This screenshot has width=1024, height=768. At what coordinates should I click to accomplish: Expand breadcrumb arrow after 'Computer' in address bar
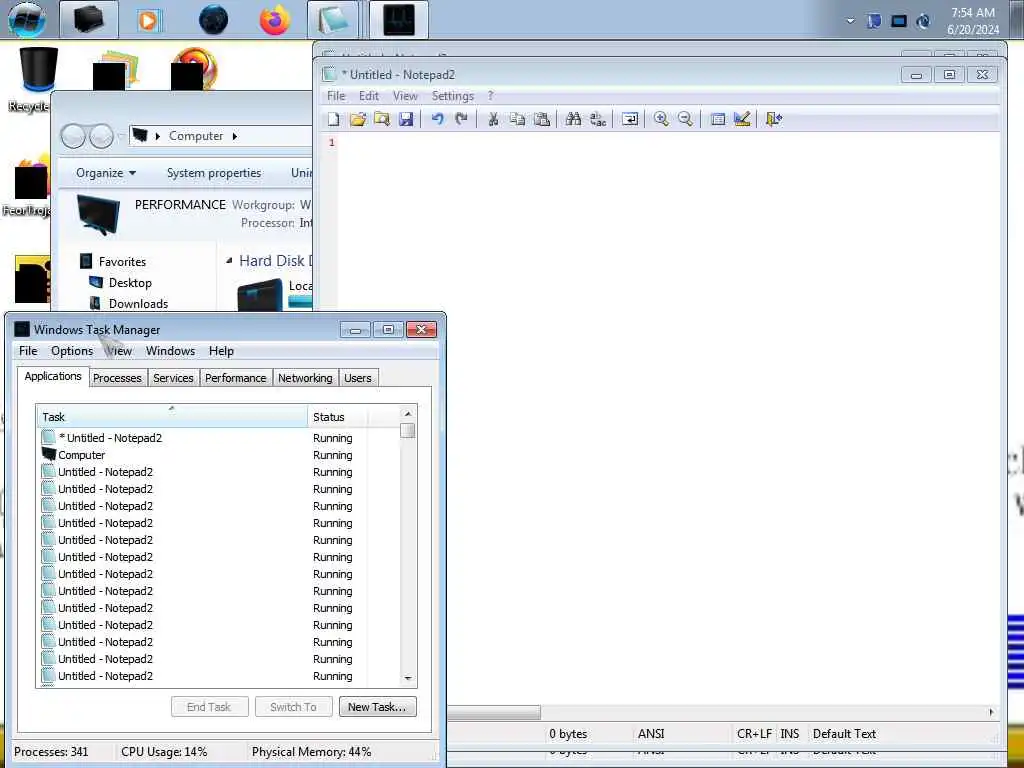[234, 136]
